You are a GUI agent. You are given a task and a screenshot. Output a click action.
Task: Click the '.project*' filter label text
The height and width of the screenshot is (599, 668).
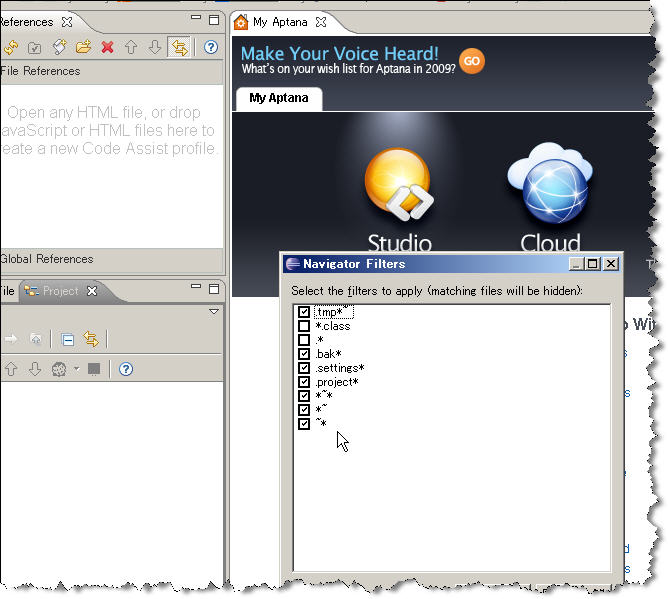click(x=337, y=382)
